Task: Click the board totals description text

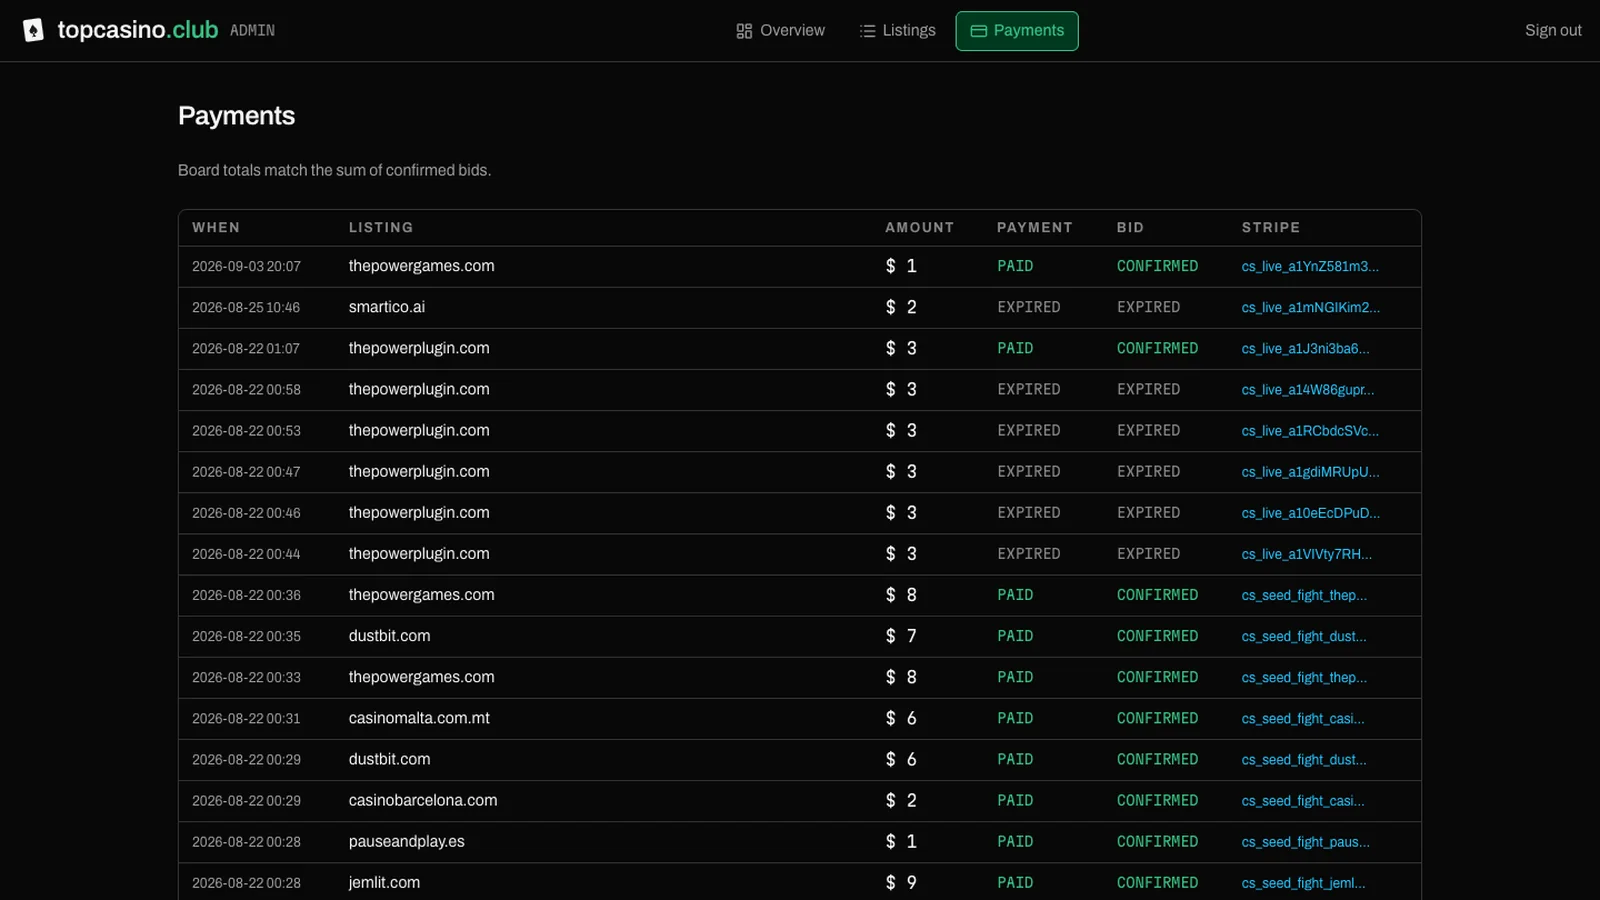Action: pos(334,171)
